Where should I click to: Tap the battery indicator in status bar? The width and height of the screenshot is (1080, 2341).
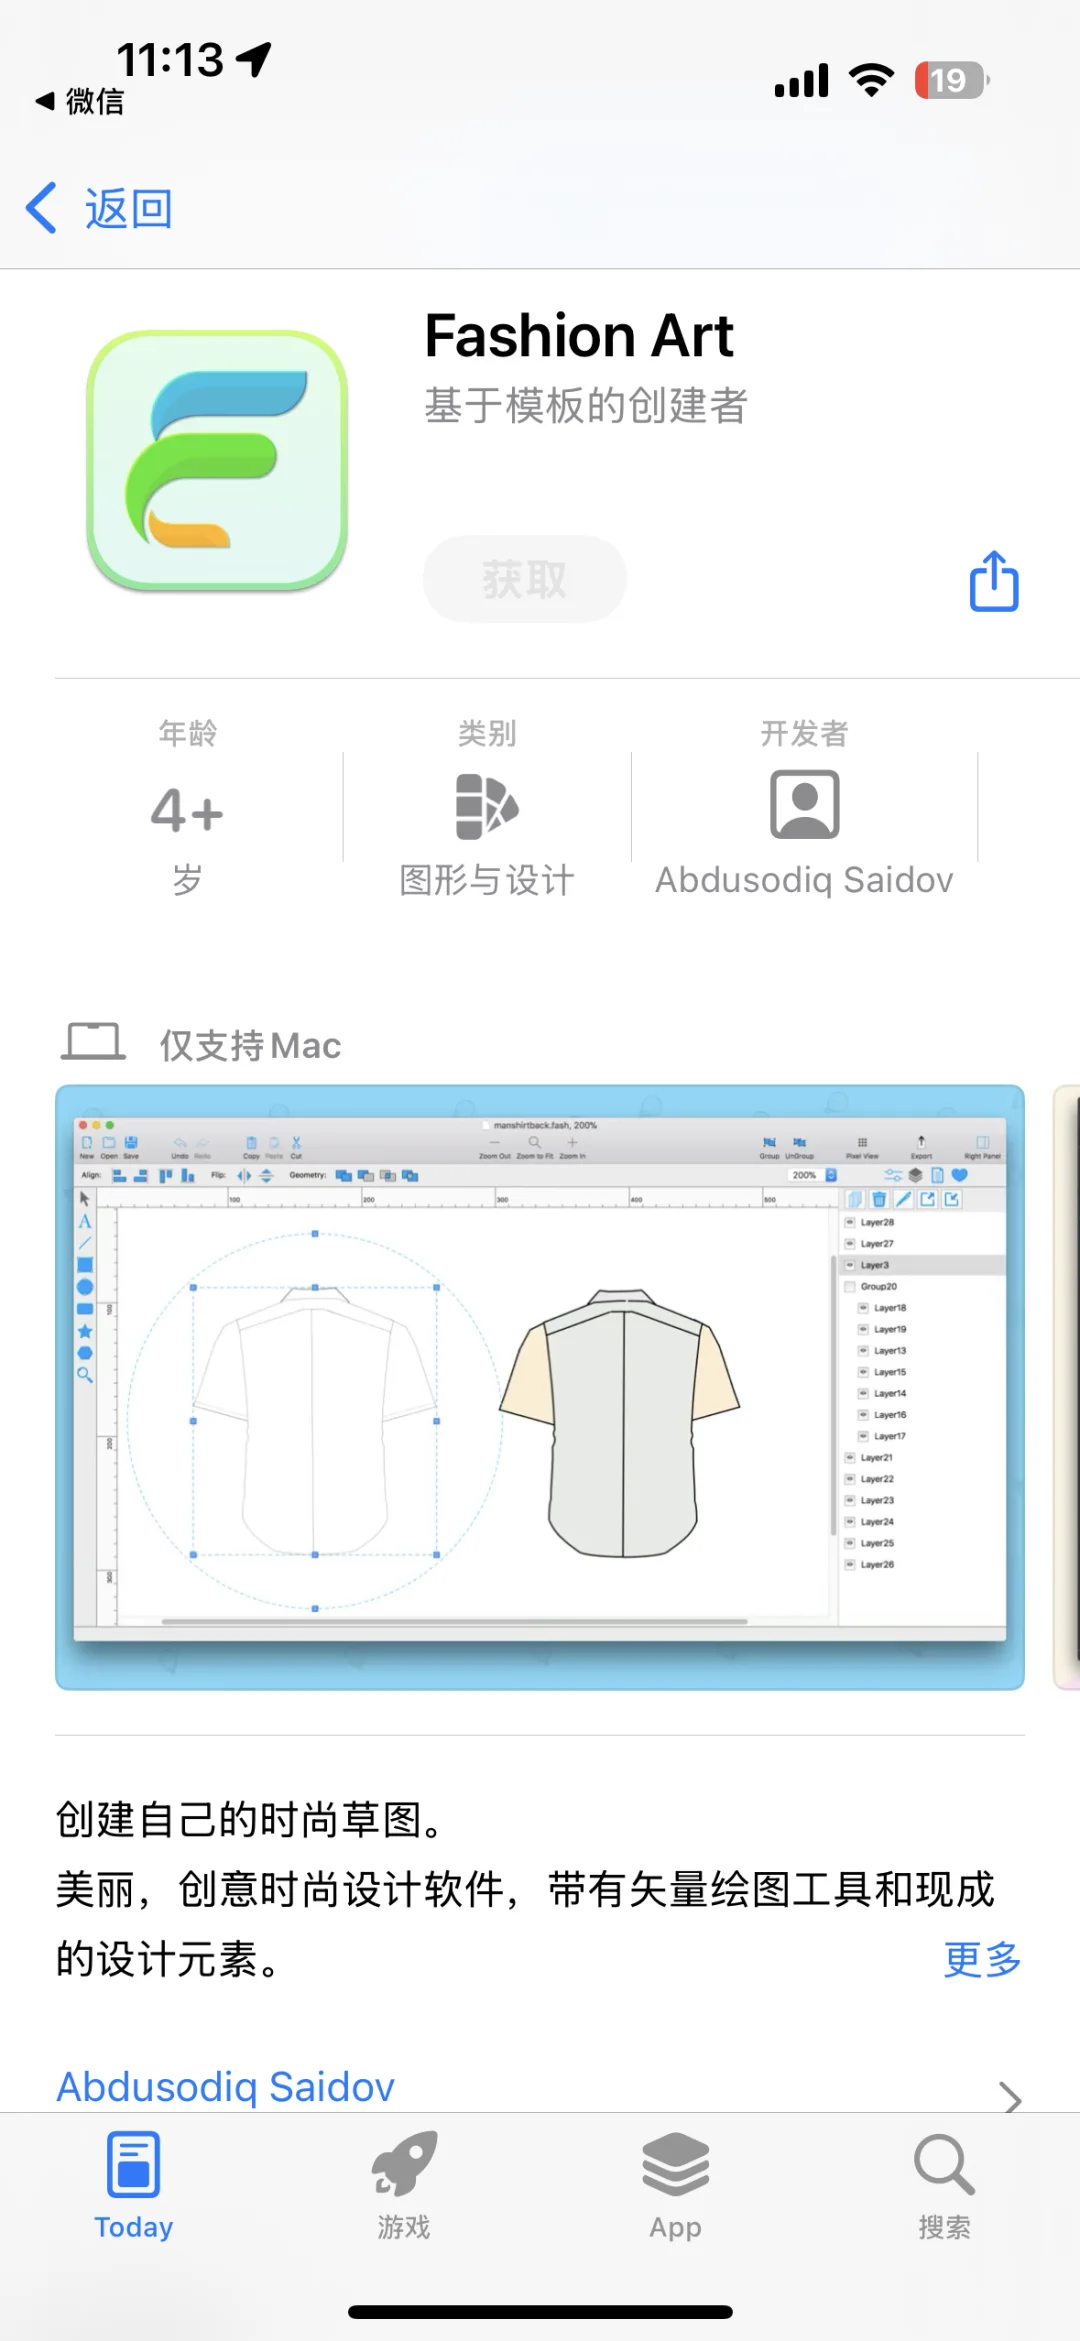click(x=951, y=80)
